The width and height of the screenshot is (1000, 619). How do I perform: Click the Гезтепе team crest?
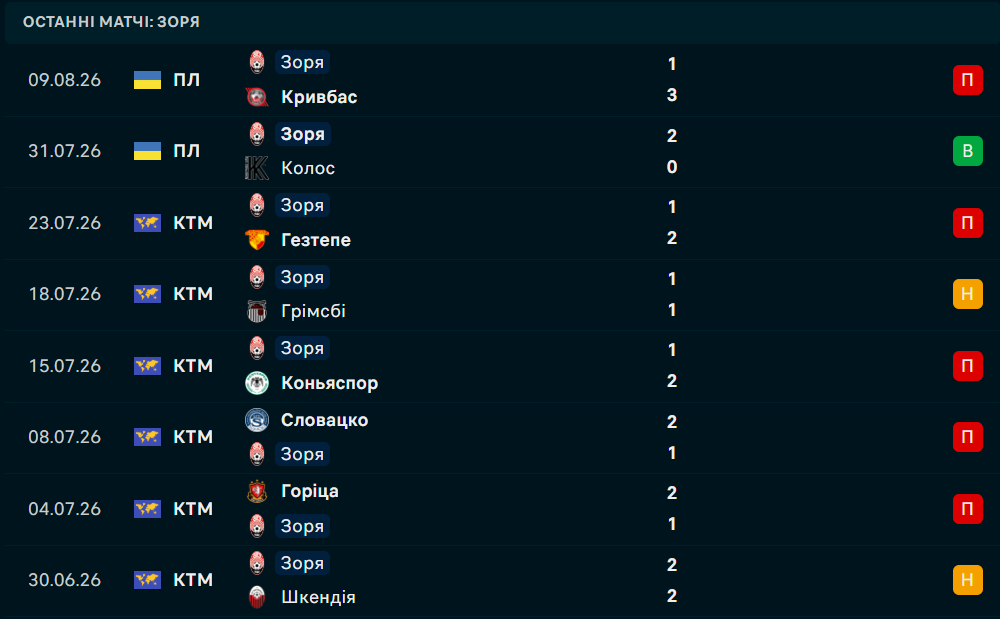(x=257, y=240)
